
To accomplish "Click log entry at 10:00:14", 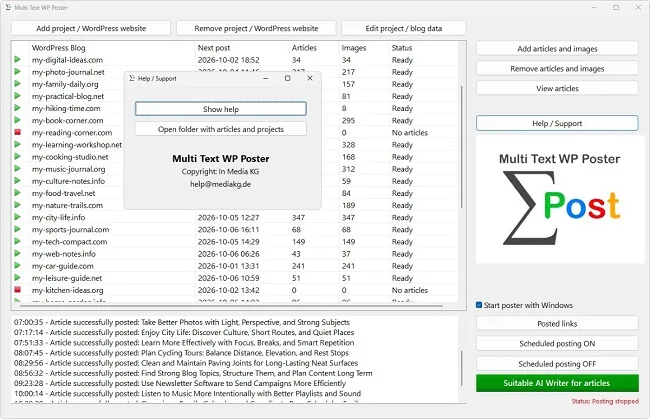I will click(x=187, y=393).
